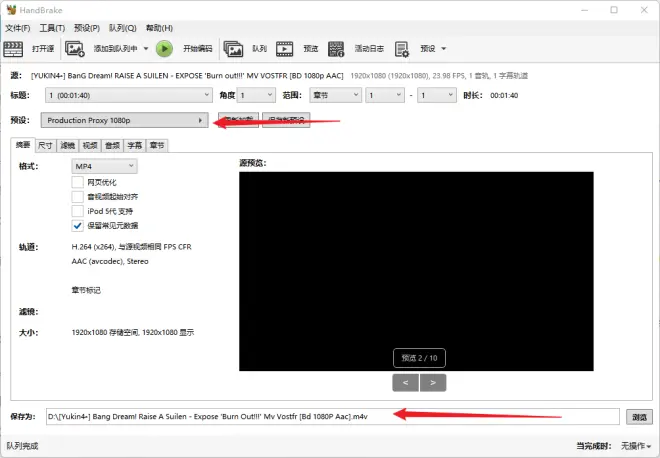Click the H.264 (x264) track text
This screenshot has height=458, width=660.
pyautogui.click(x=131, y=247)
